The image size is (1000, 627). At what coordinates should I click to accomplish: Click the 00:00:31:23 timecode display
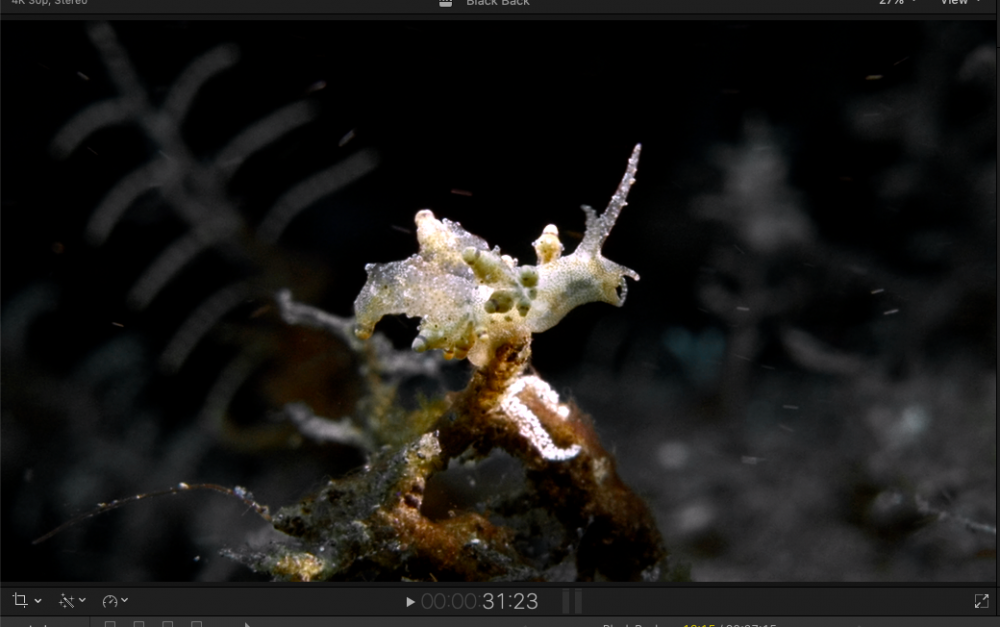click(480, 601)
